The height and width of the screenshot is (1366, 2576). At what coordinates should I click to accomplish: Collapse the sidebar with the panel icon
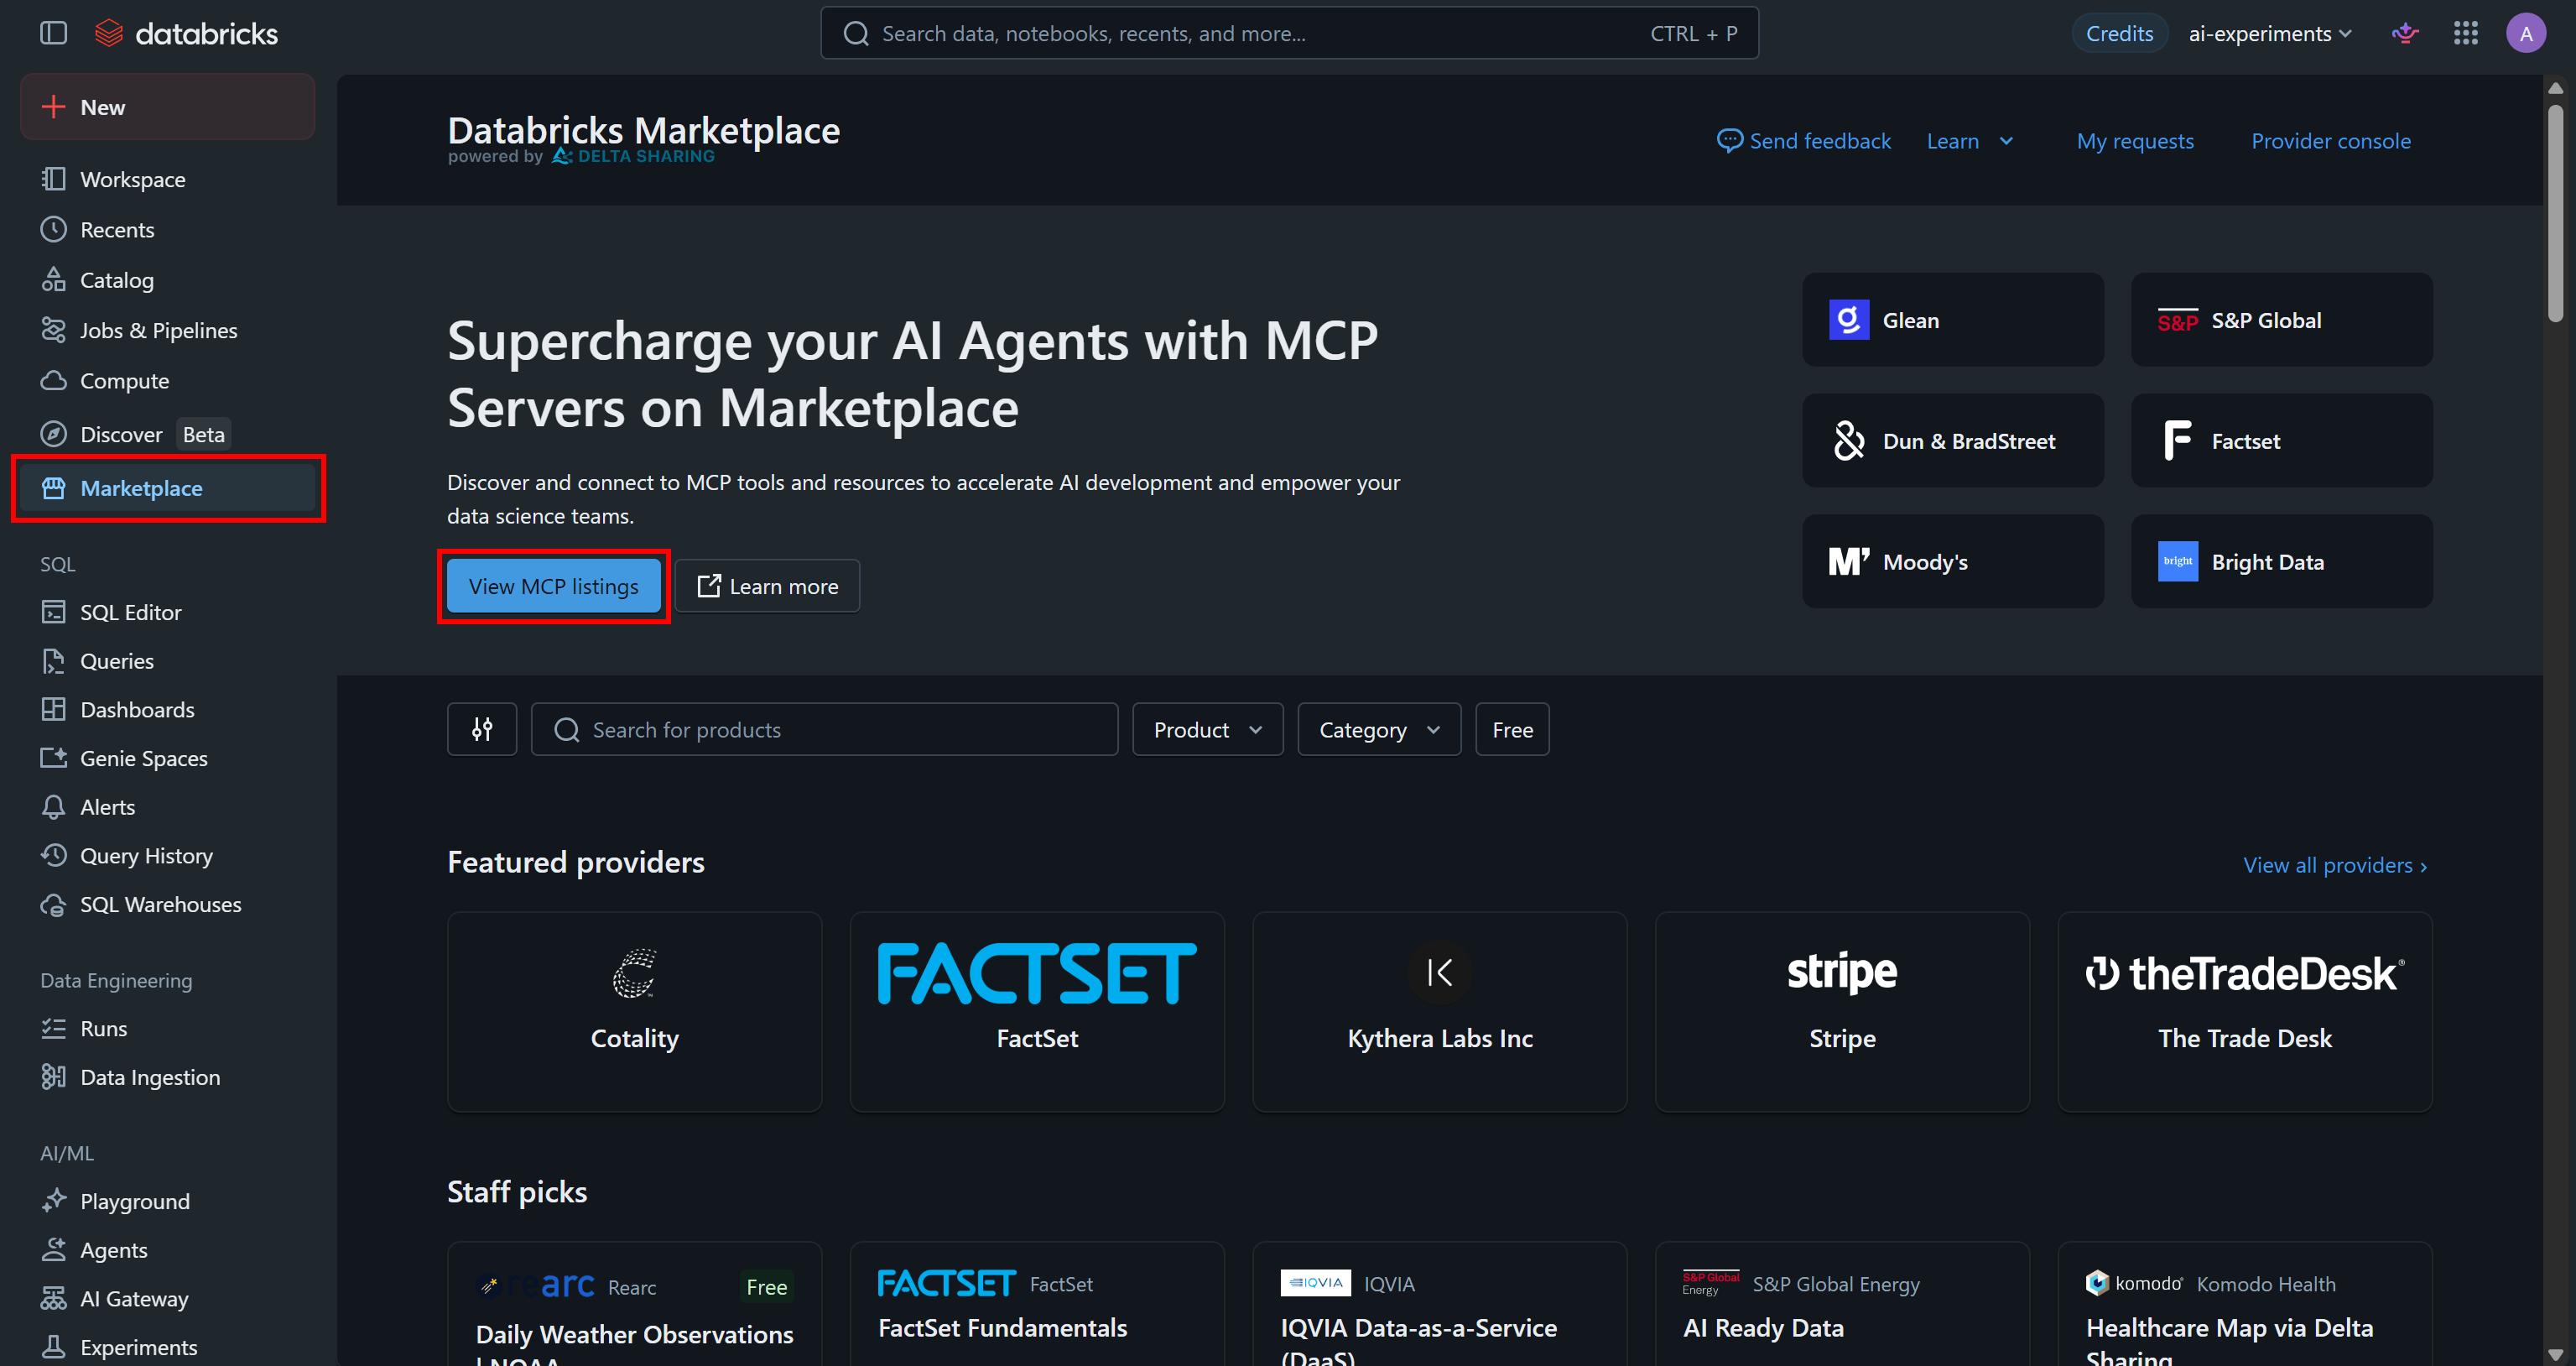pyautogui.click(x=53, y=33)
